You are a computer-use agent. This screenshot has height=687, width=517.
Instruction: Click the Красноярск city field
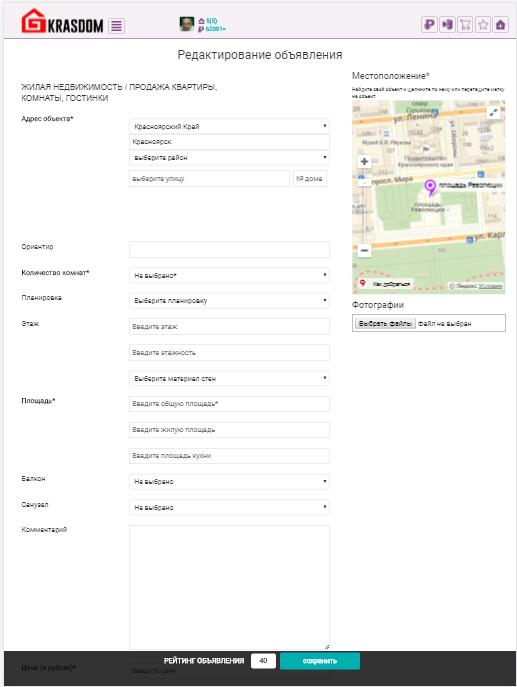click(229, 142)
